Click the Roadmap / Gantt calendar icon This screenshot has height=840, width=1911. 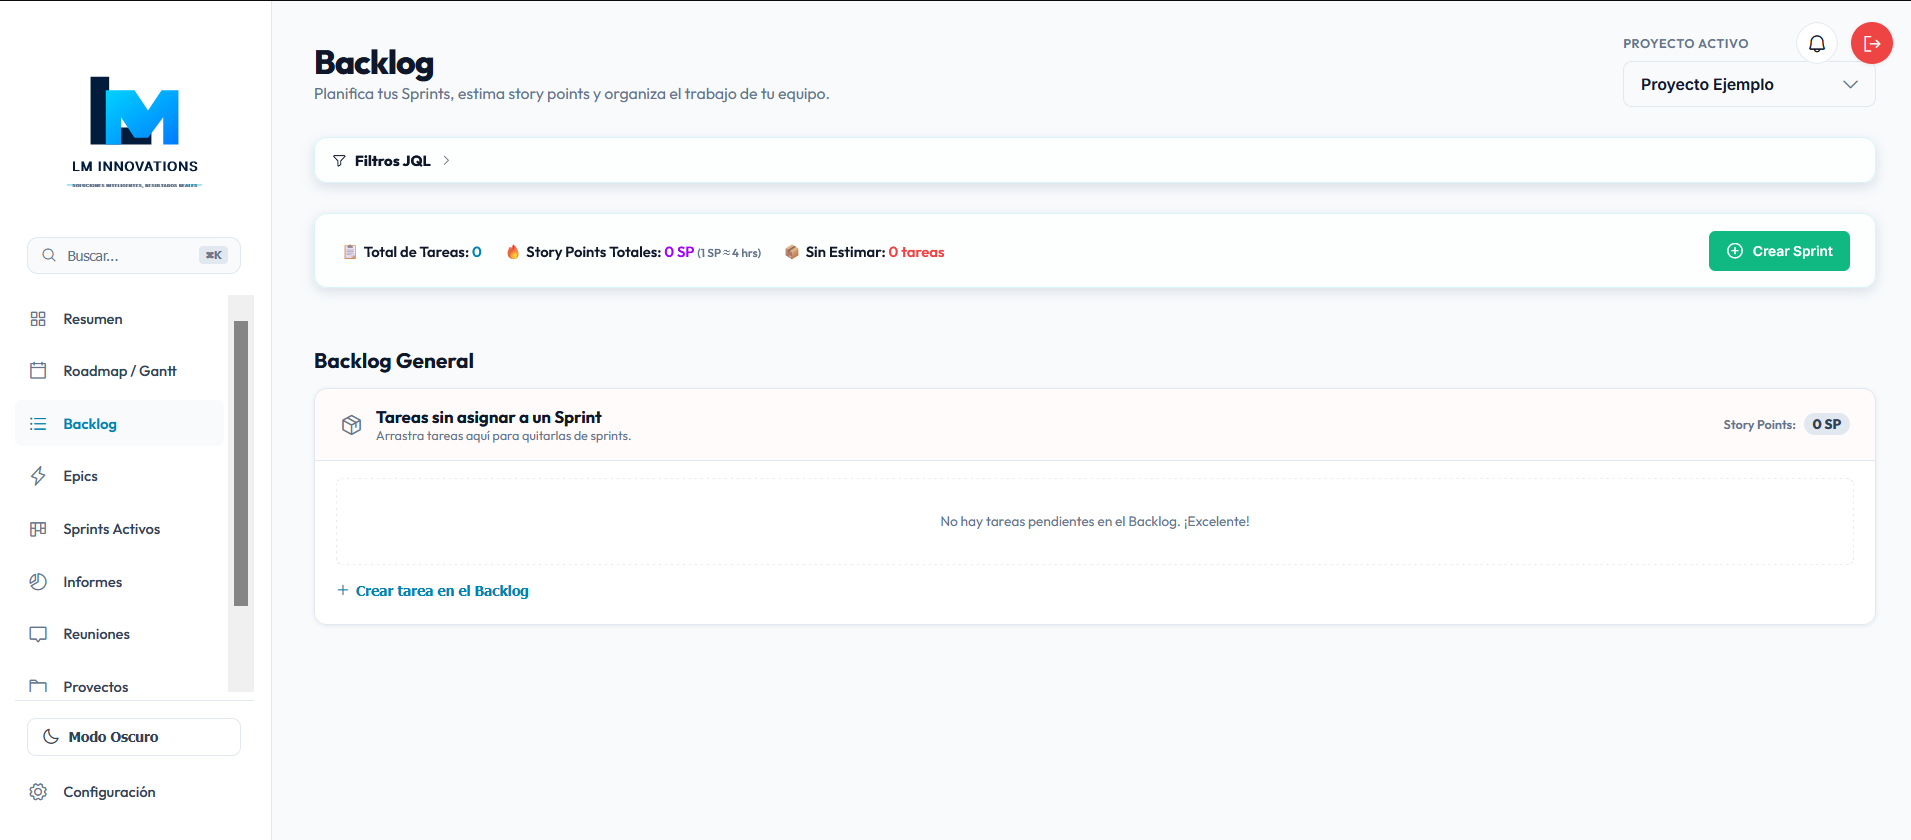click(38, 371)
